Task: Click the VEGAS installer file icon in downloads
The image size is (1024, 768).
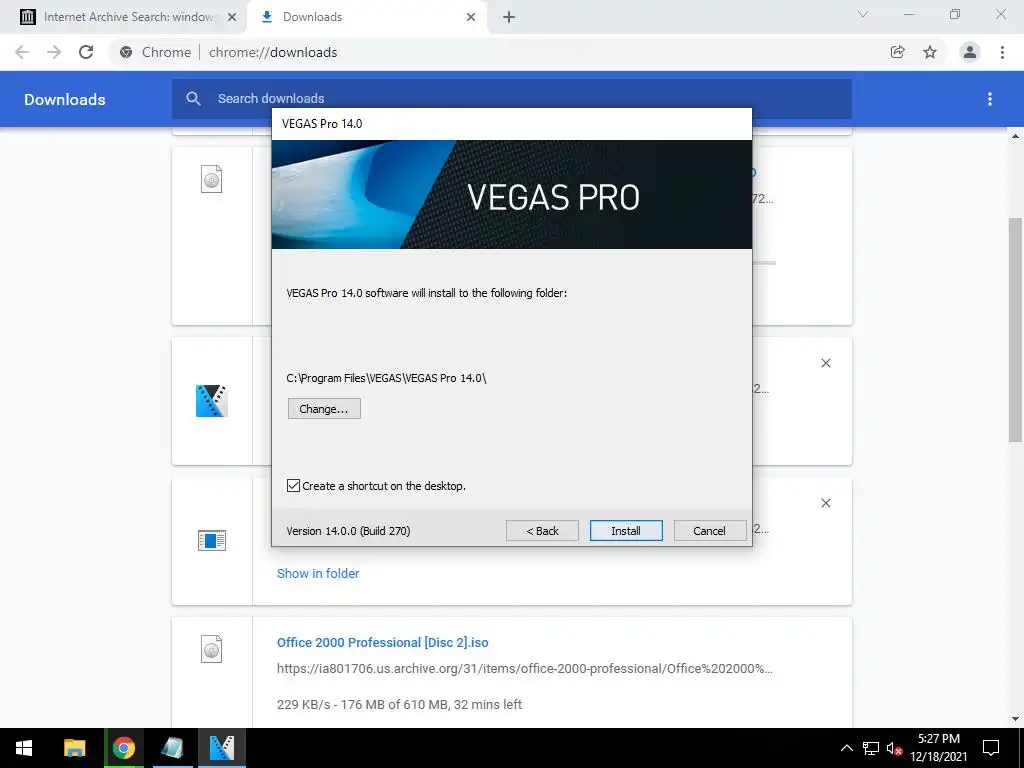Action: pos(212,401)
